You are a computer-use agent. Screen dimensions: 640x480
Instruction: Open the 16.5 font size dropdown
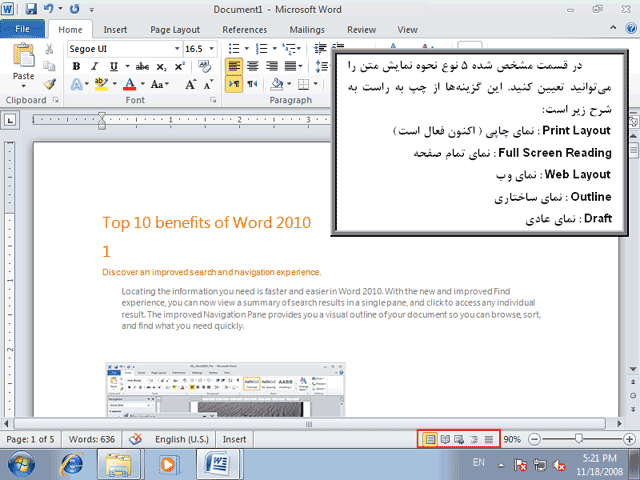[211, 49]
